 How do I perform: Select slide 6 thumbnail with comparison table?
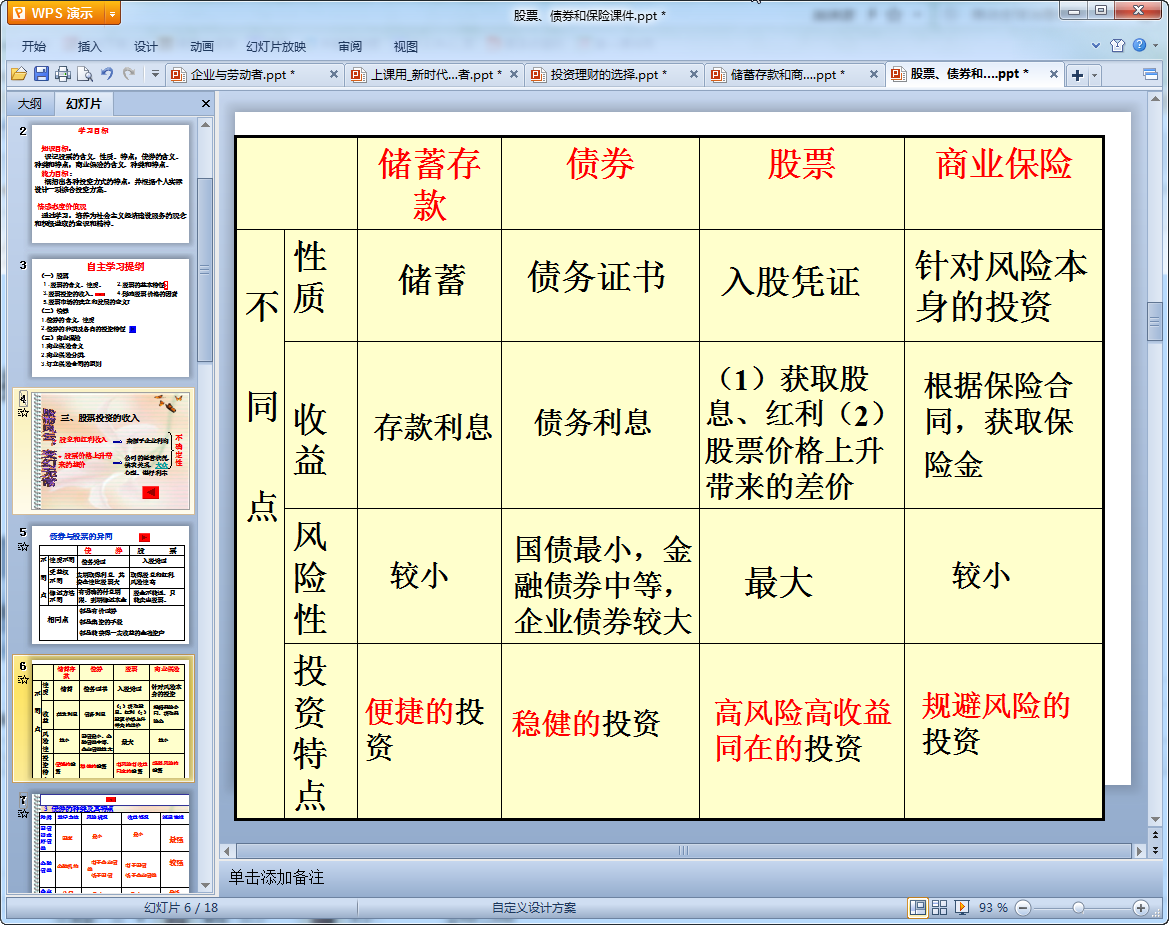click(x=110, y=719)
